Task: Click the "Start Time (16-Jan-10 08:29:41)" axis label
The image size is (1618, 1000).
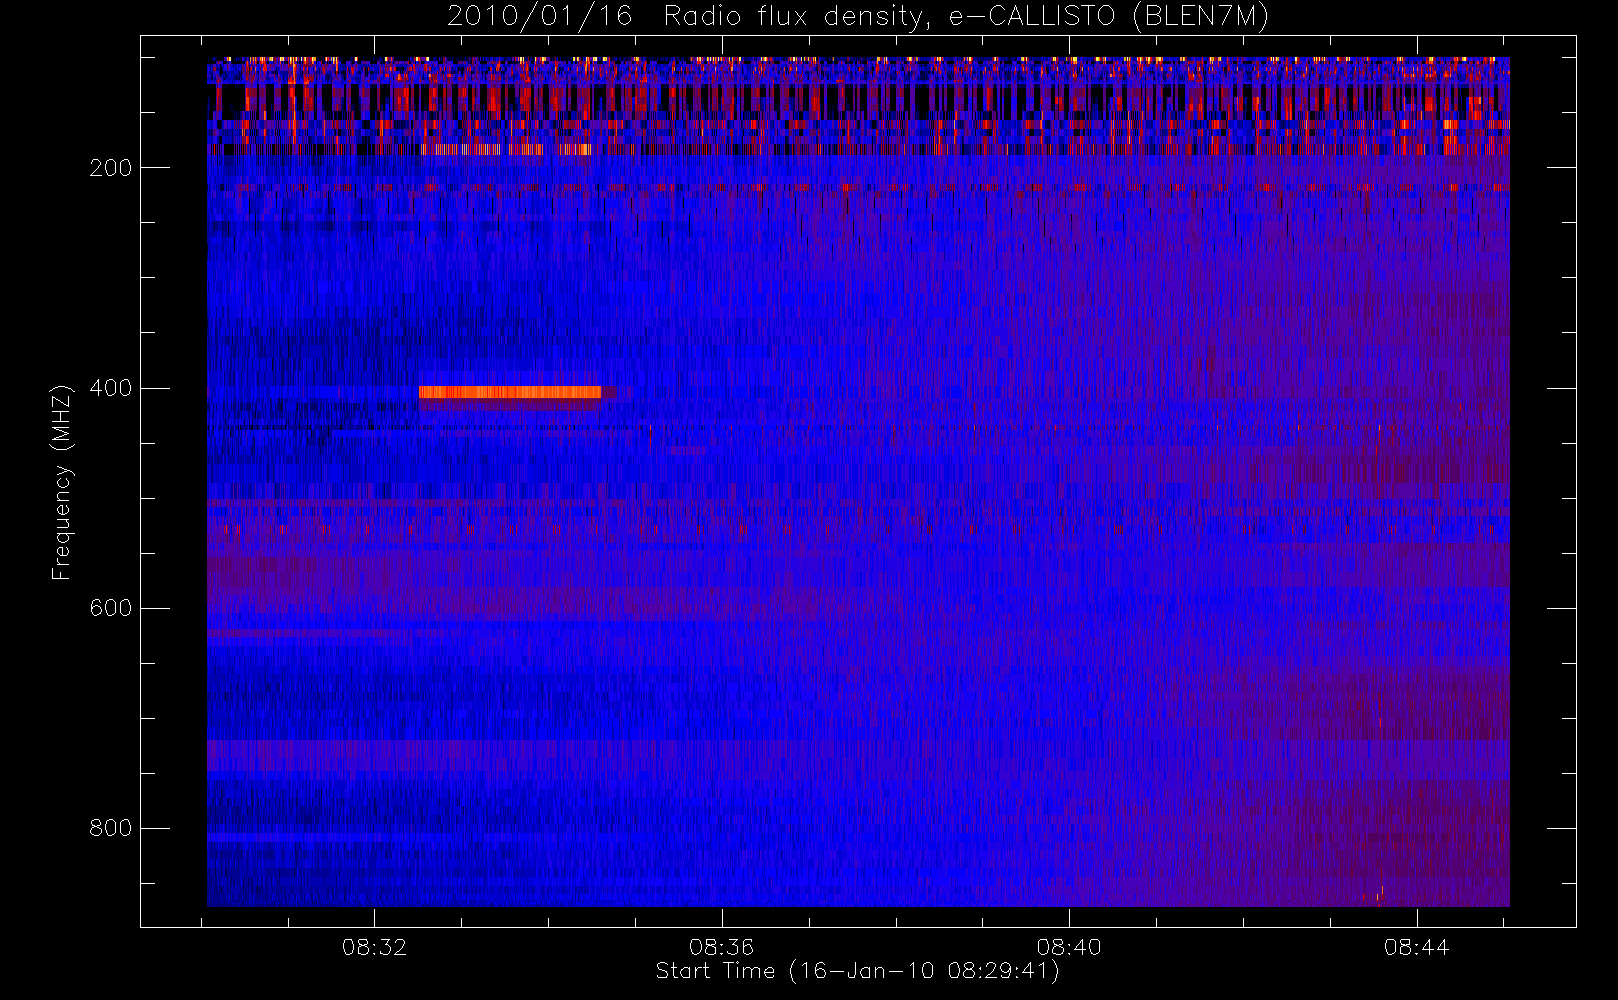Action: point(858,971)
